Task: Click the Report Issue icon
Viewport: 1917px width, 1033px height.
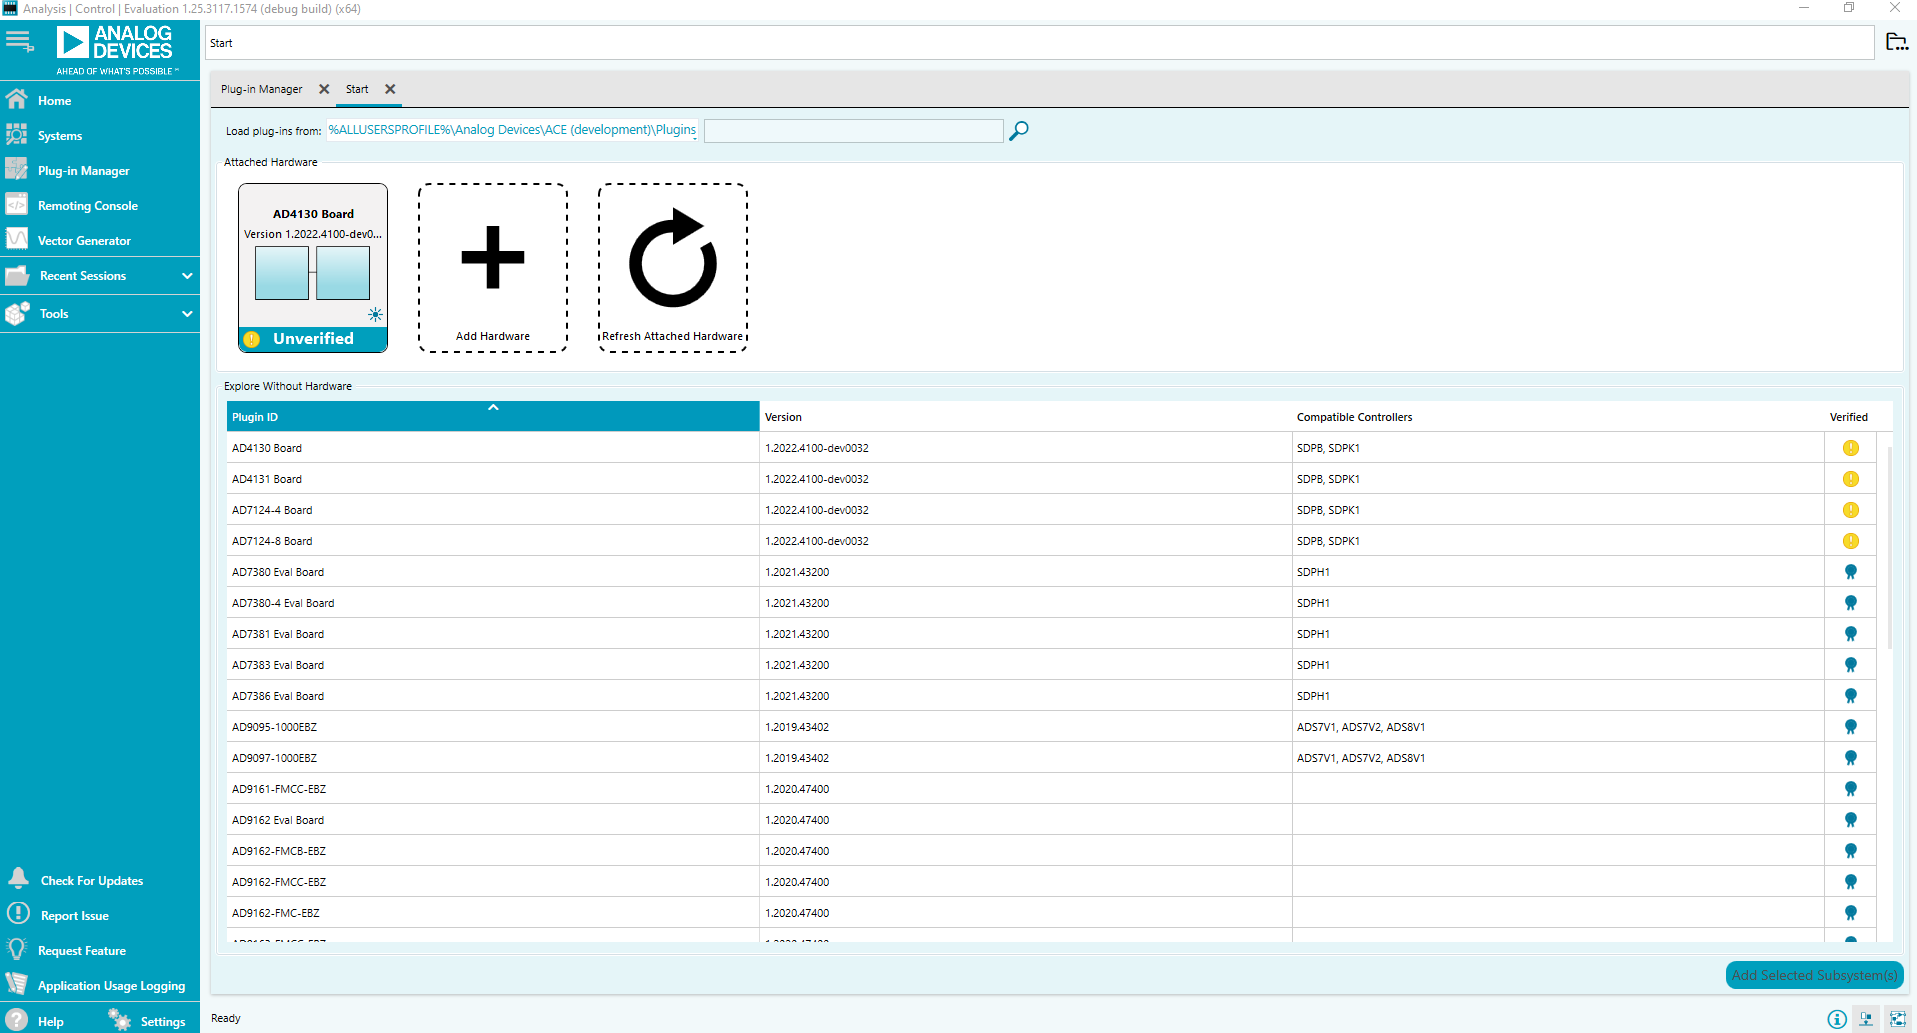Action: [18, 914]
